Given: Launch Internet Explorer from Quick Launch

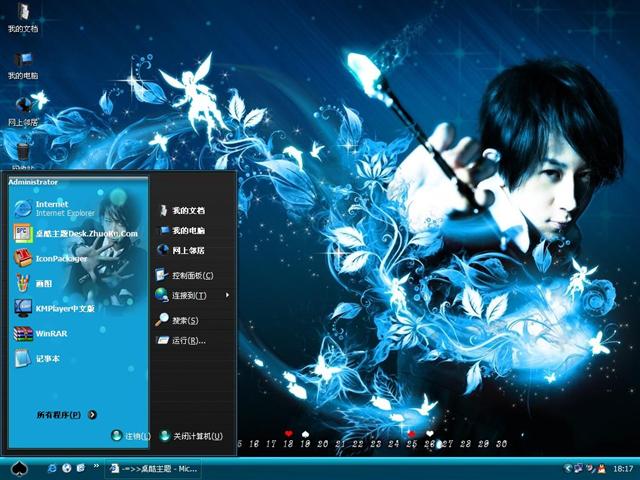Looking at the screenshot, I should pyautogui.click(x=52, y=469).
